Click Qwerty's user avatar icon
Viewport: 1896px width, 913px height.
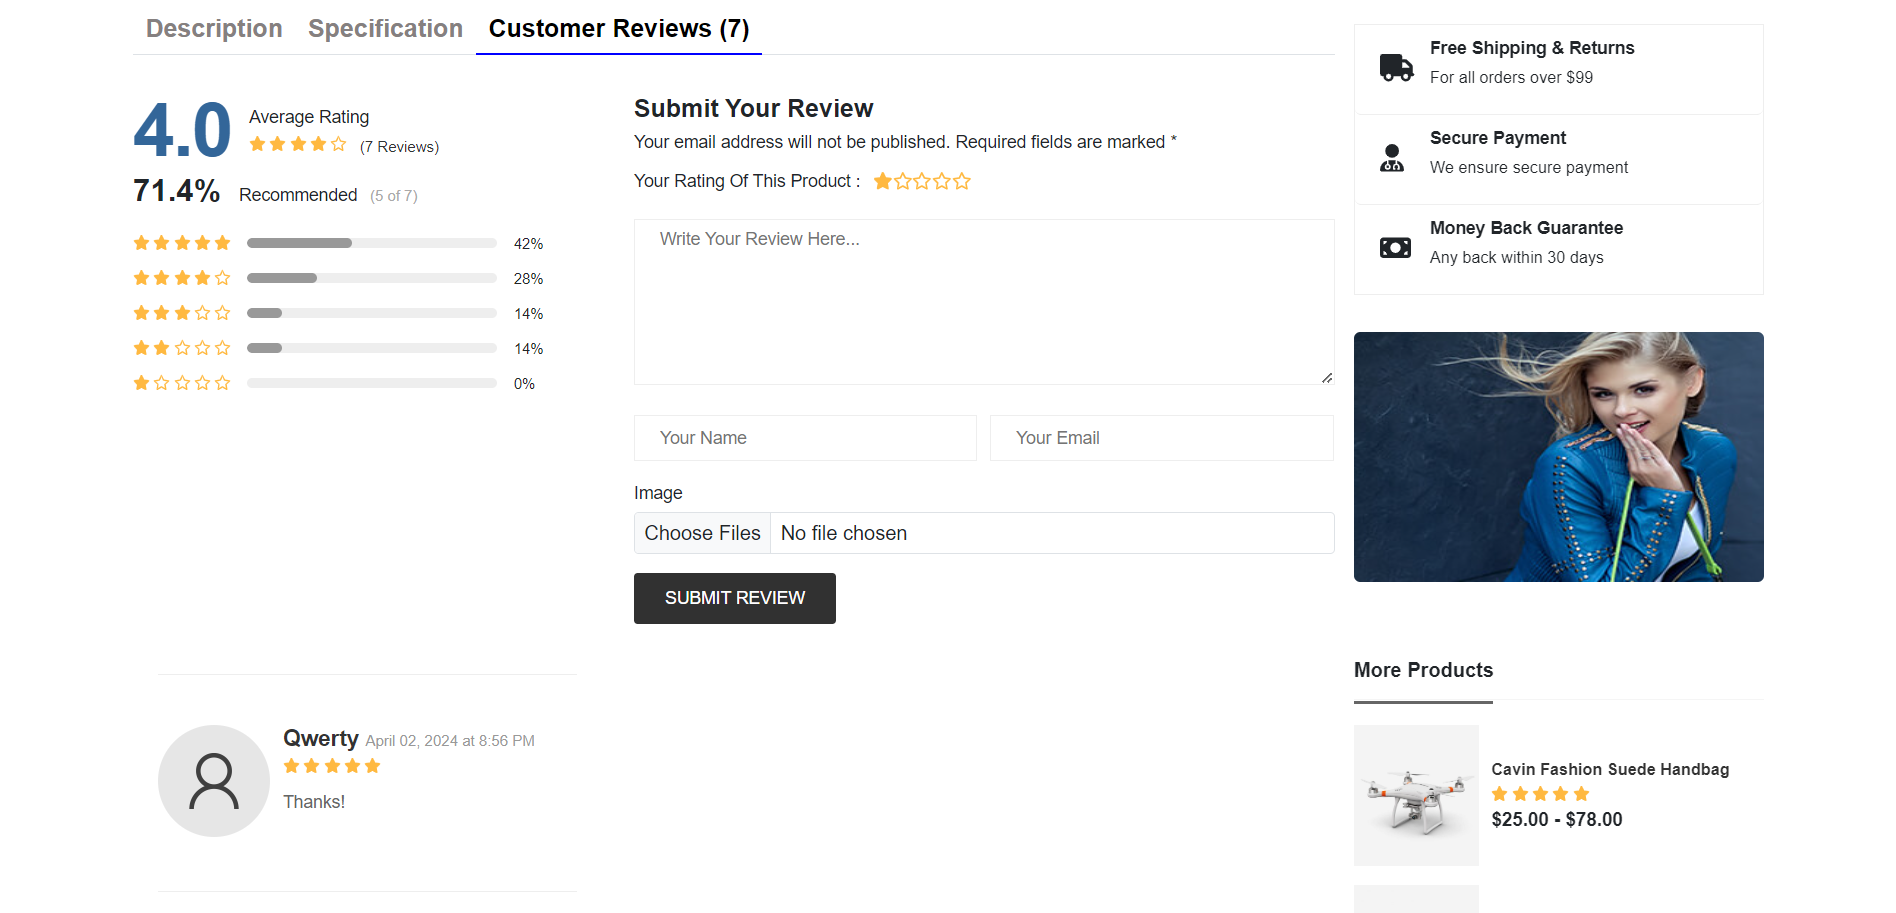point(214,781)
